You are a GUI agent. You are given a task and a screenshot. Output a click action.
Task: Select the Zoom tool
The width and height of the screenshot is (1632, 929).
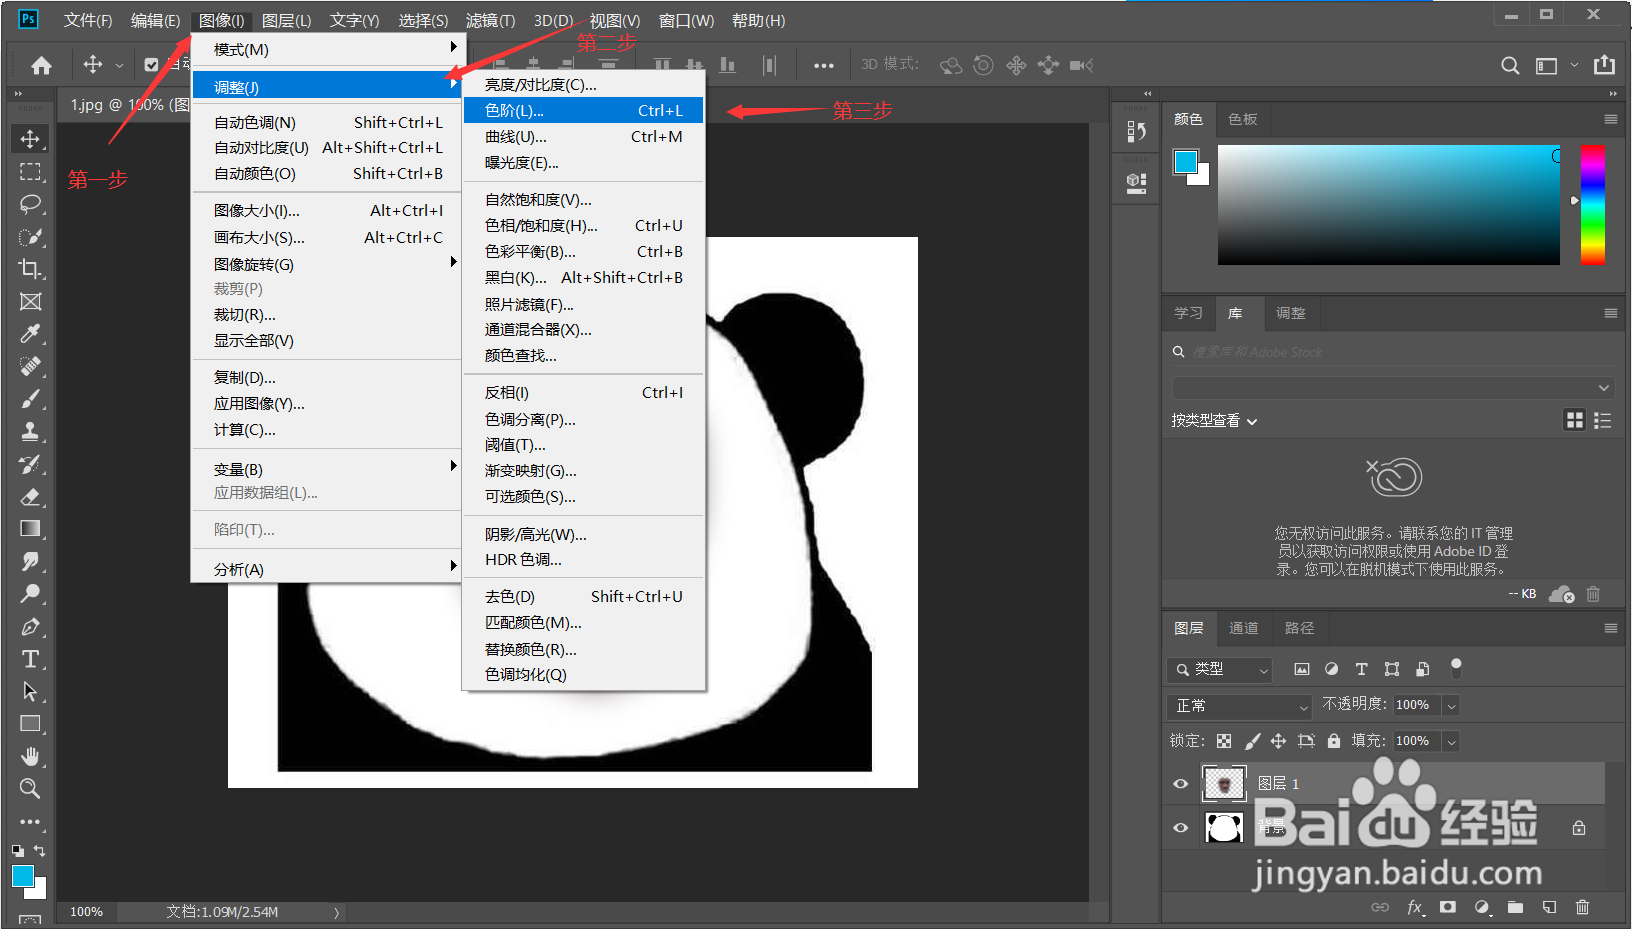(x=30, y=789)
